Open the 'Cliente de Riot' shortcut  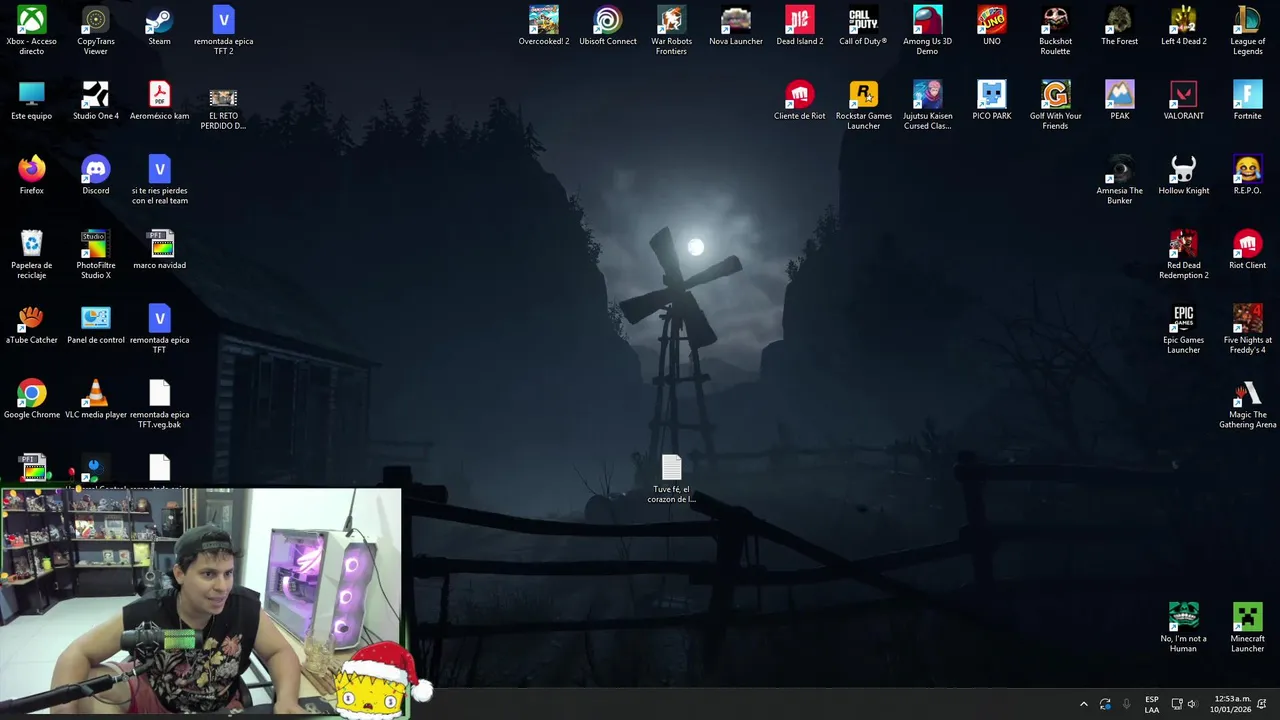click(x=800, y=94)
